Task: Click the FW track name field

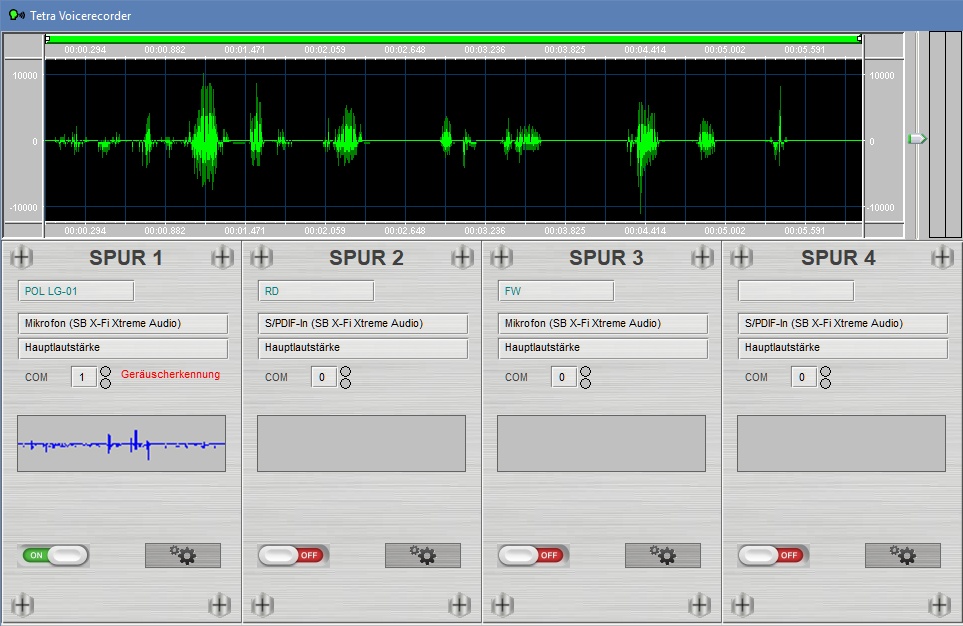Action: [556, 291]
